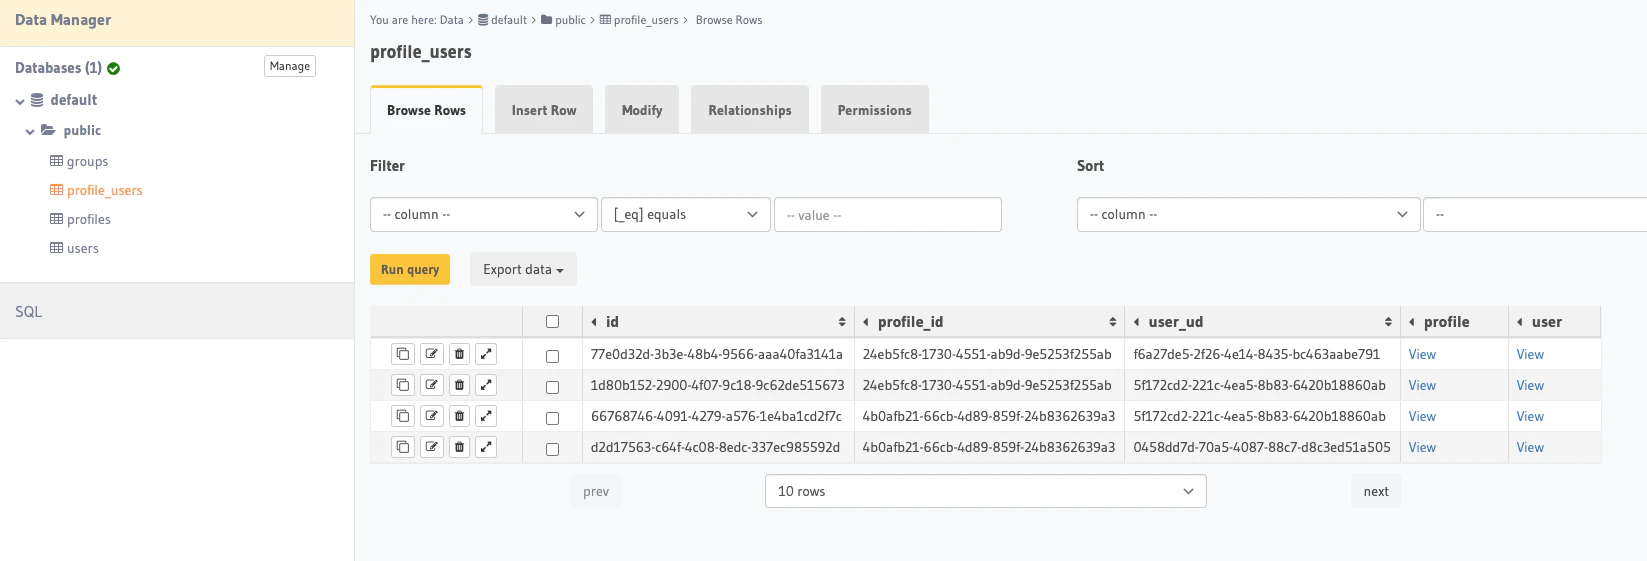Delete the row with id 1d80b152
Viewport: 1647px width, 561px height.
pyautogui.click(x=459, y=385)
